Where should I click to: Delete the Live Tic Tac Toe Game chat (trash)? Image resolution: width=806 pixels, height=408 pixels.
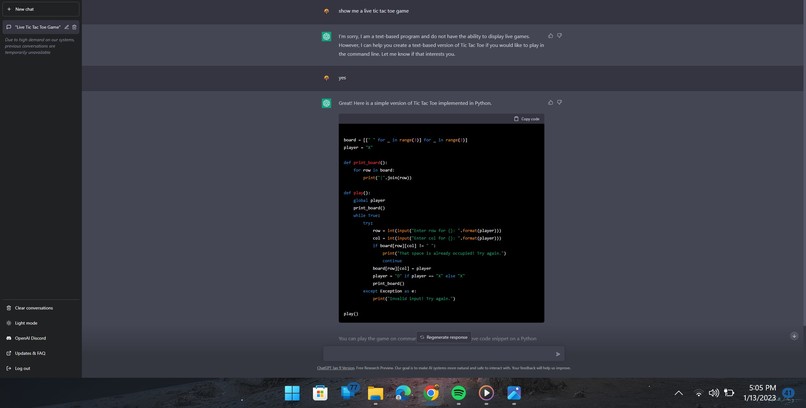coord(74,27)
